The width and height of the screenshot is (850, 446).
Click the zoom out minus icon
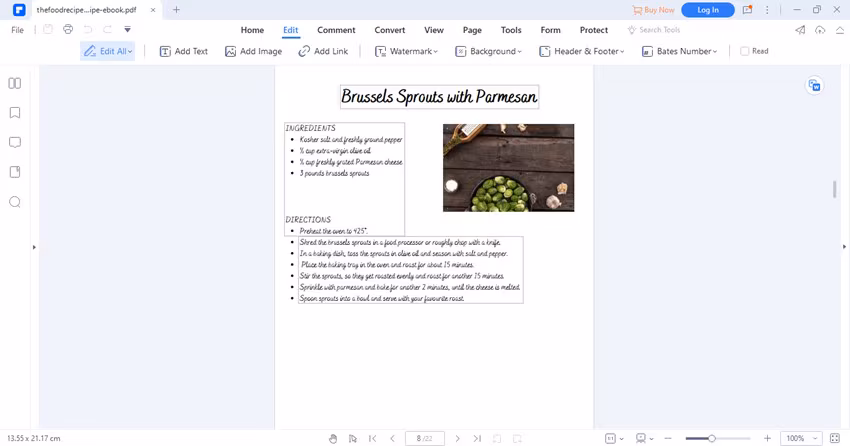(668, 438)
